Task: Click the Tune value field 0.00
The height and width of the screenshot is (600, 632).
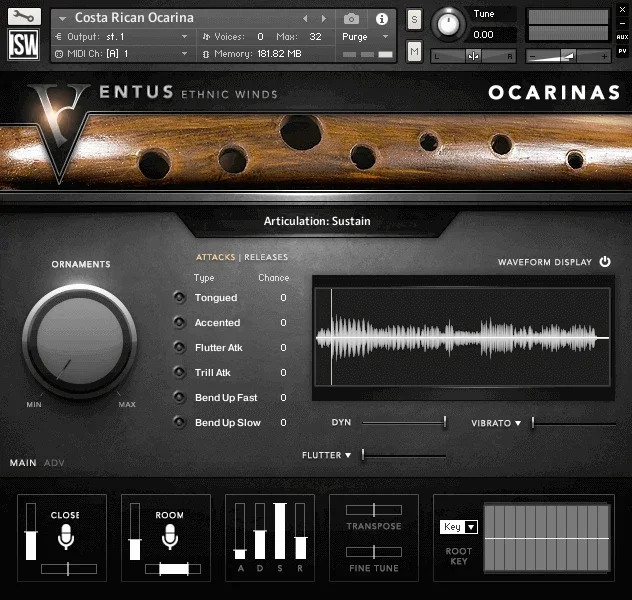Action: click(x=493, y=35)
